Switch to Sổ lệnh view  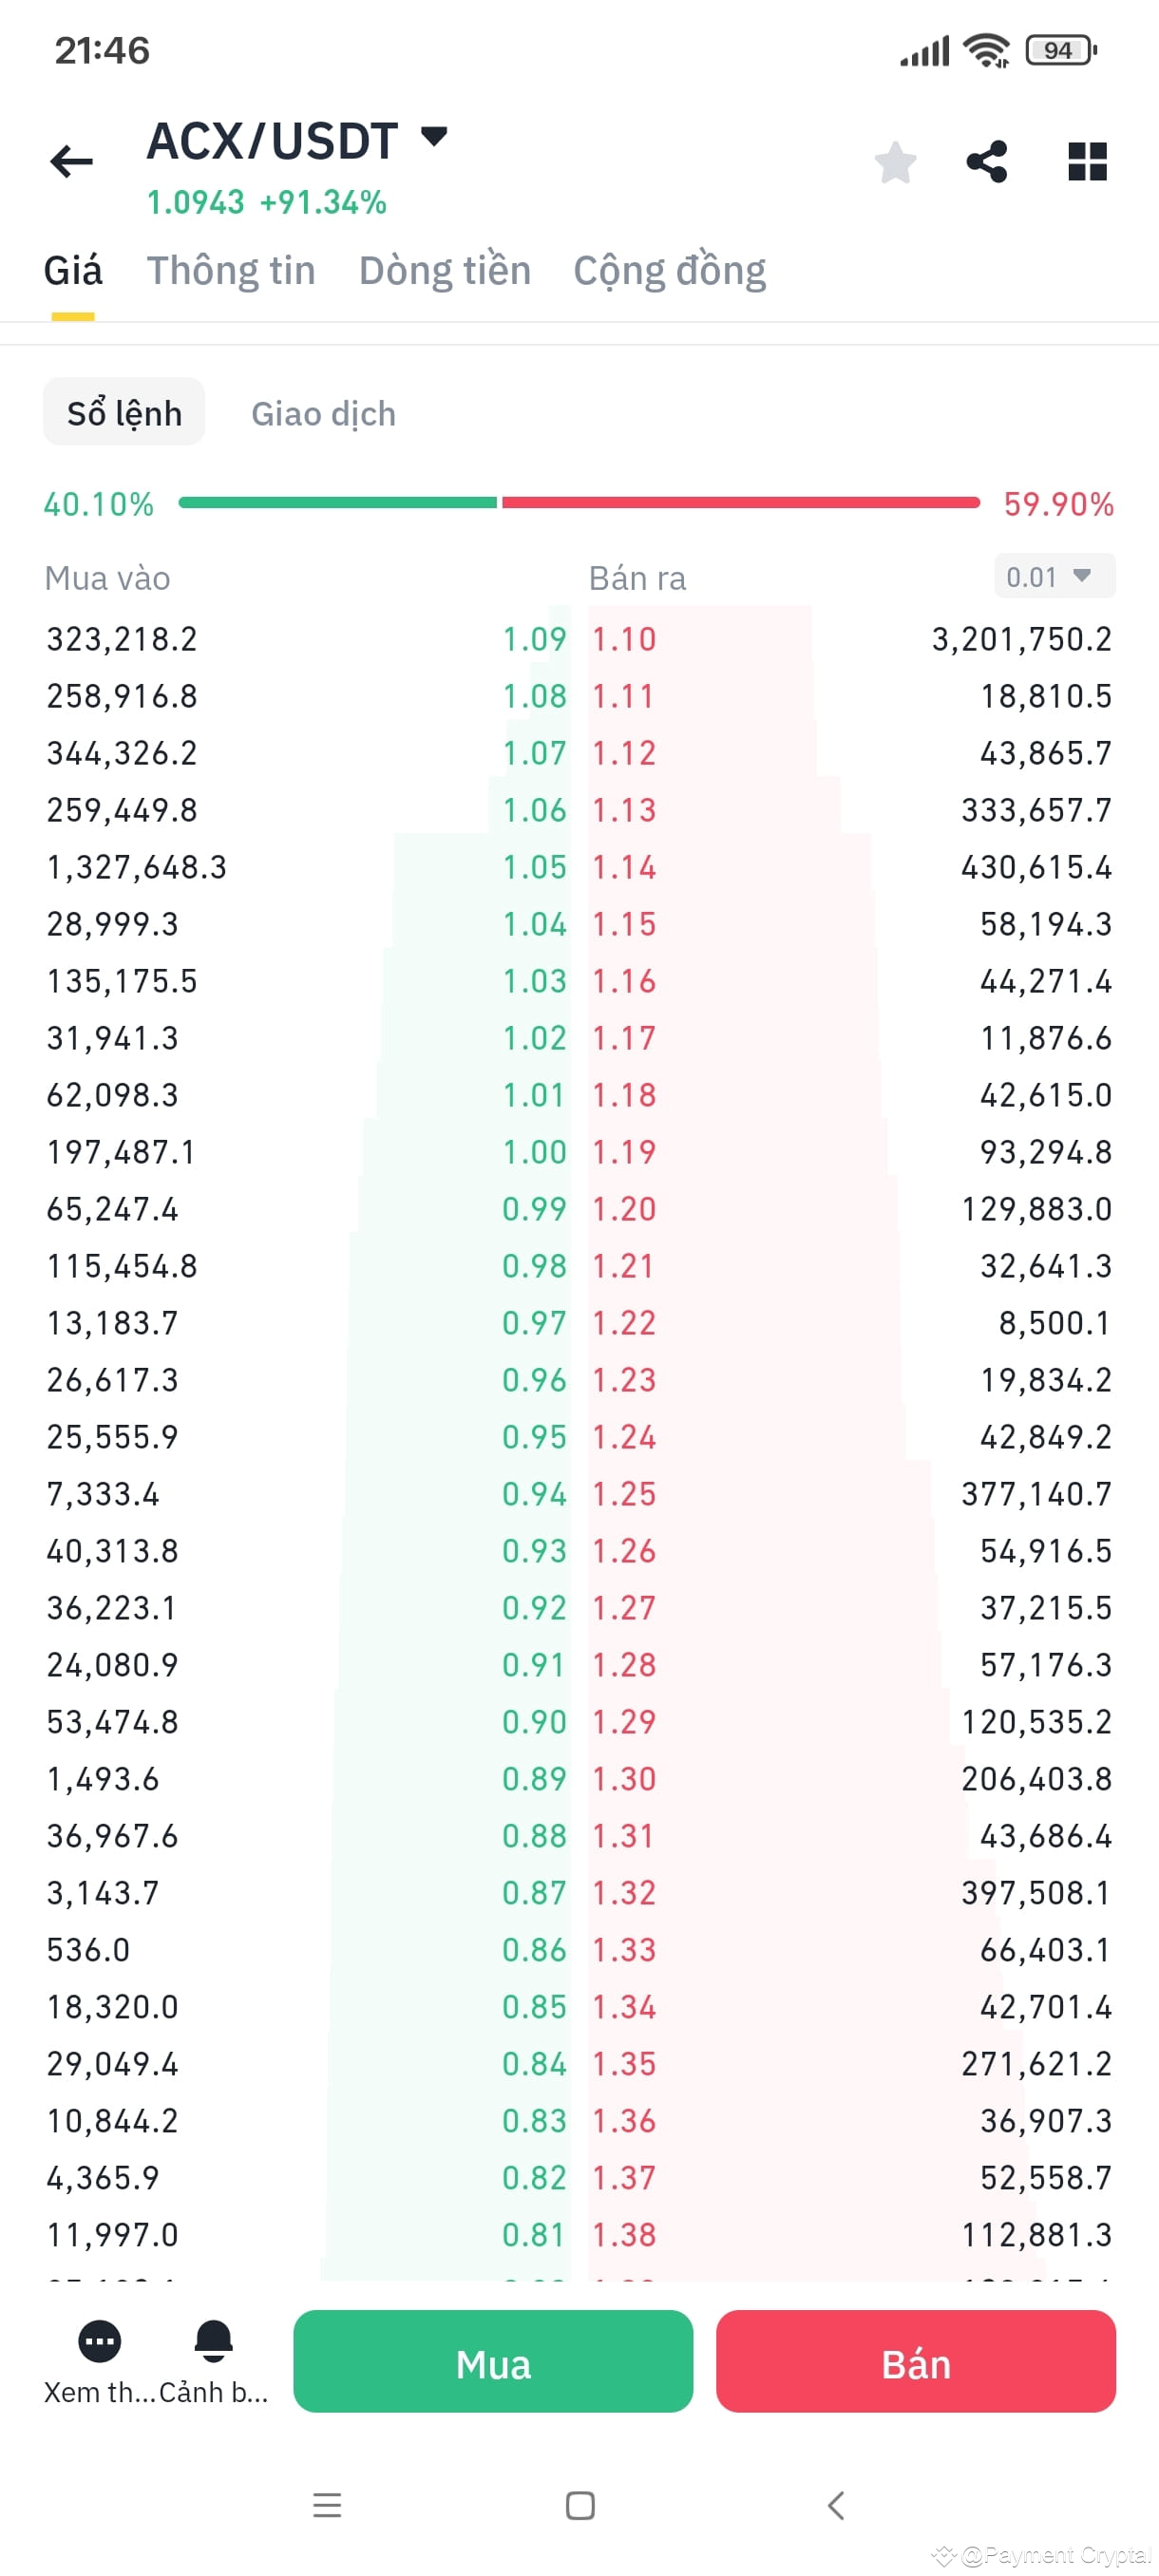point(123,412)
